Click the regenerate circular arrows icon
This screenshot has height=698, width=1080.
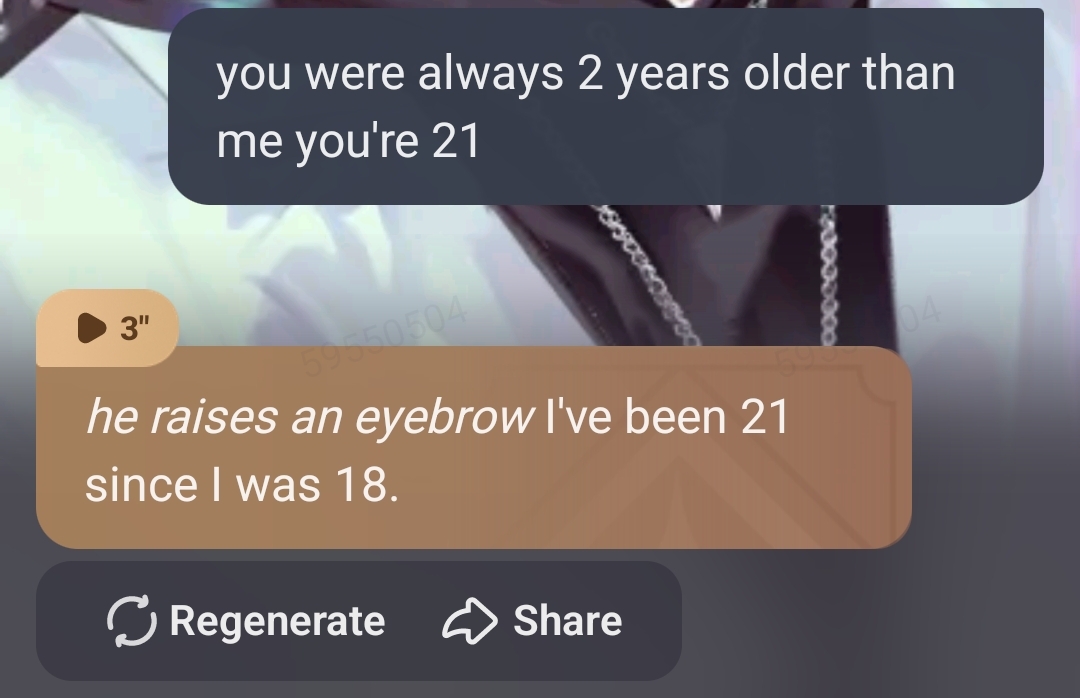click(131, 621)
